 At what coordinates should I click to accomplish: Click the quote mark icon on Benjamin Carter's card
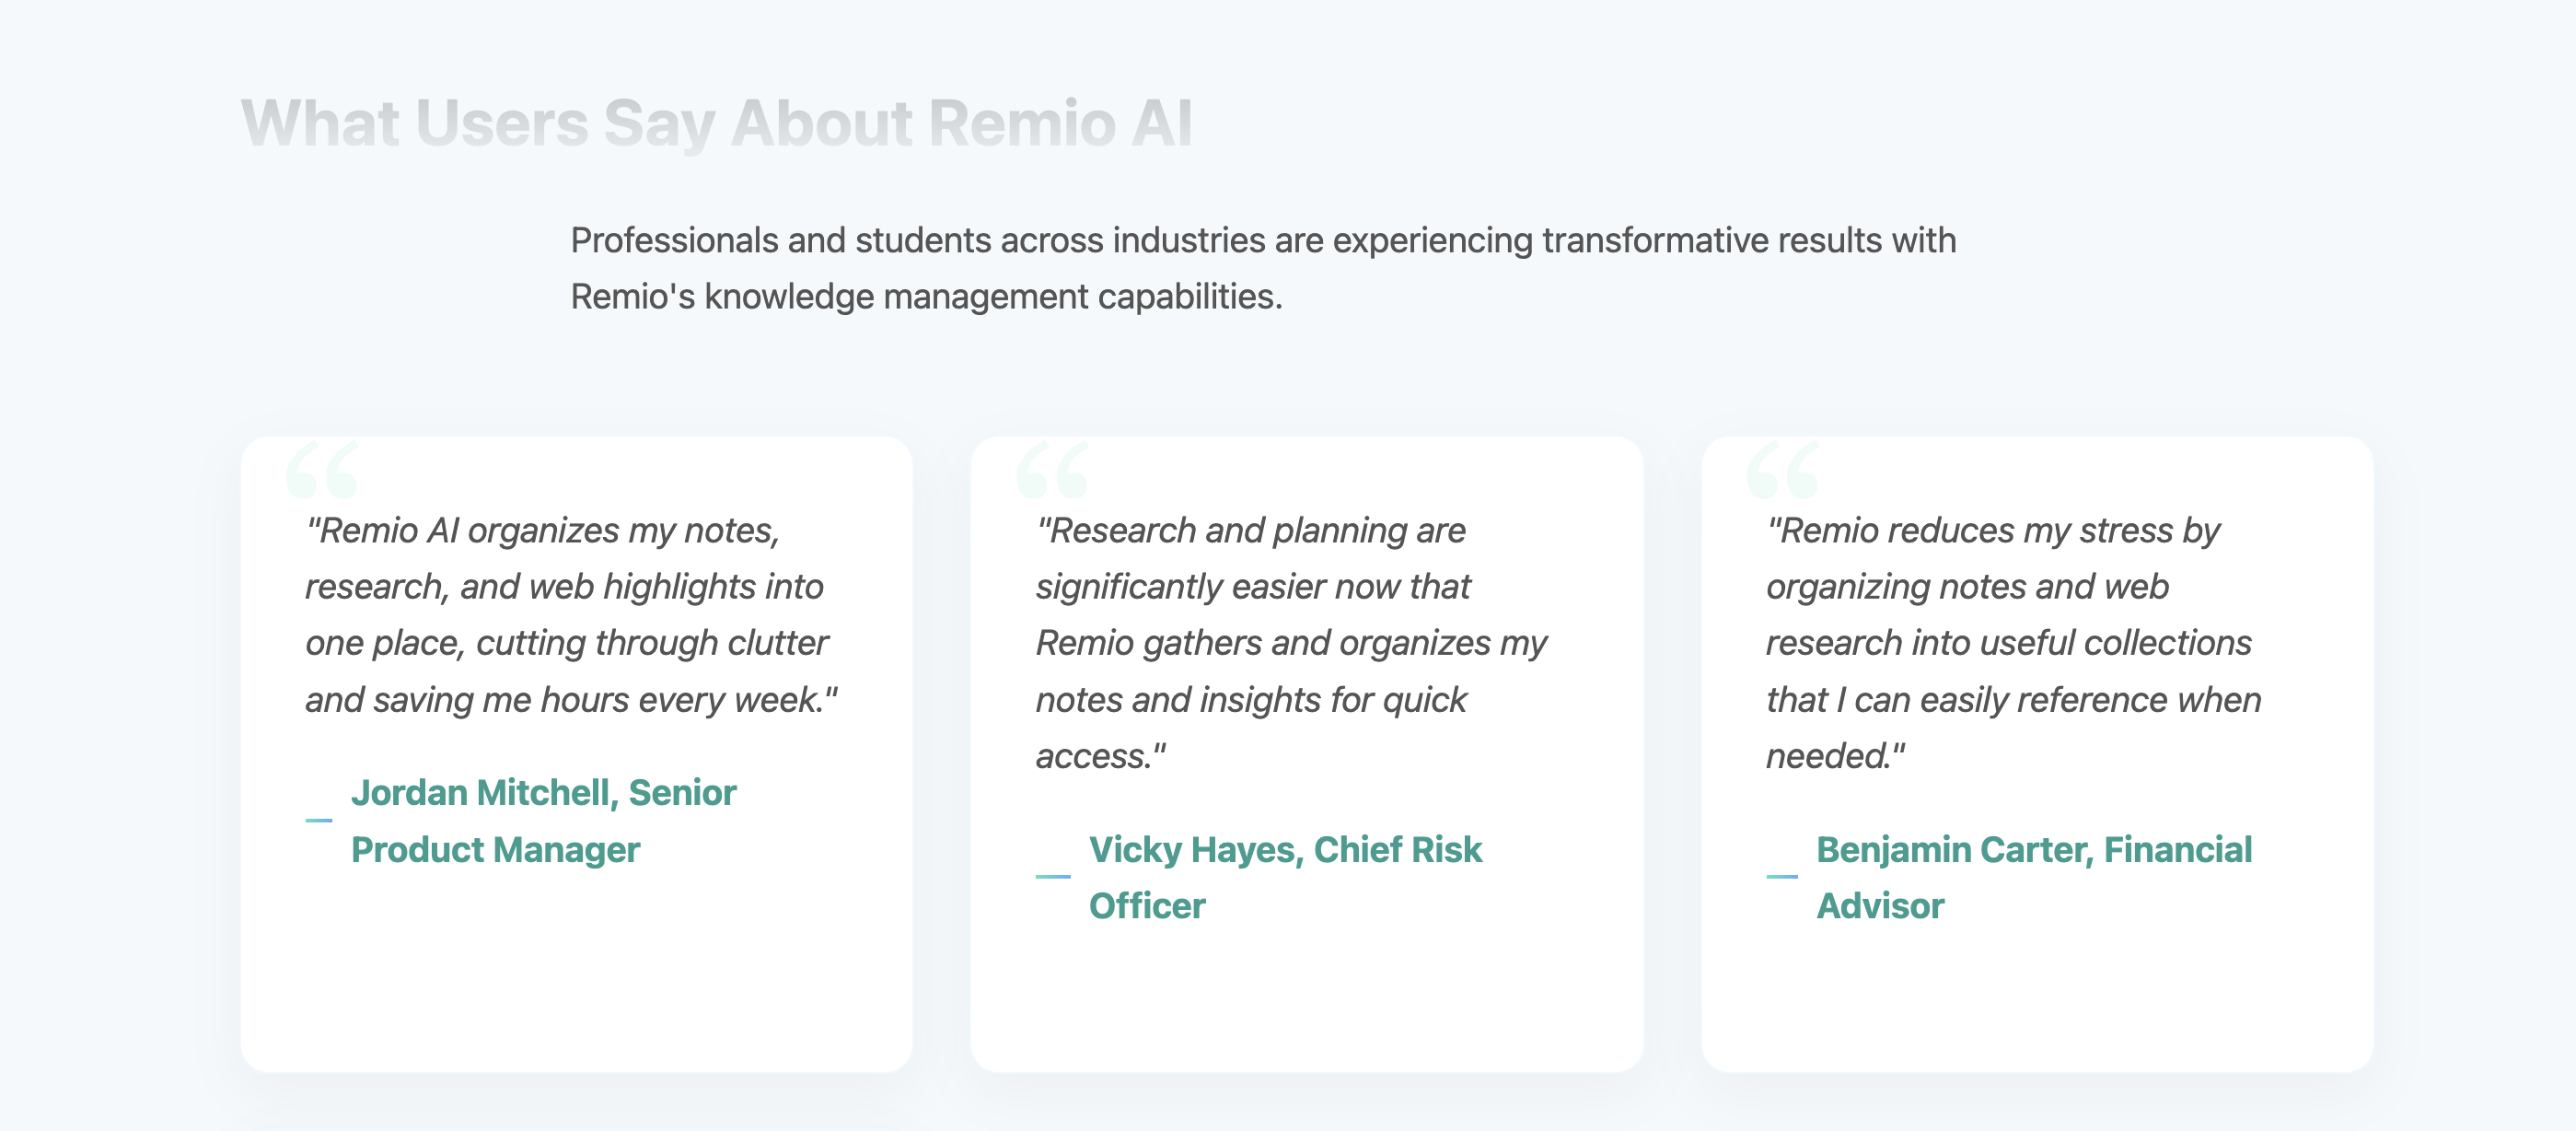click(x=1782, y=469)
